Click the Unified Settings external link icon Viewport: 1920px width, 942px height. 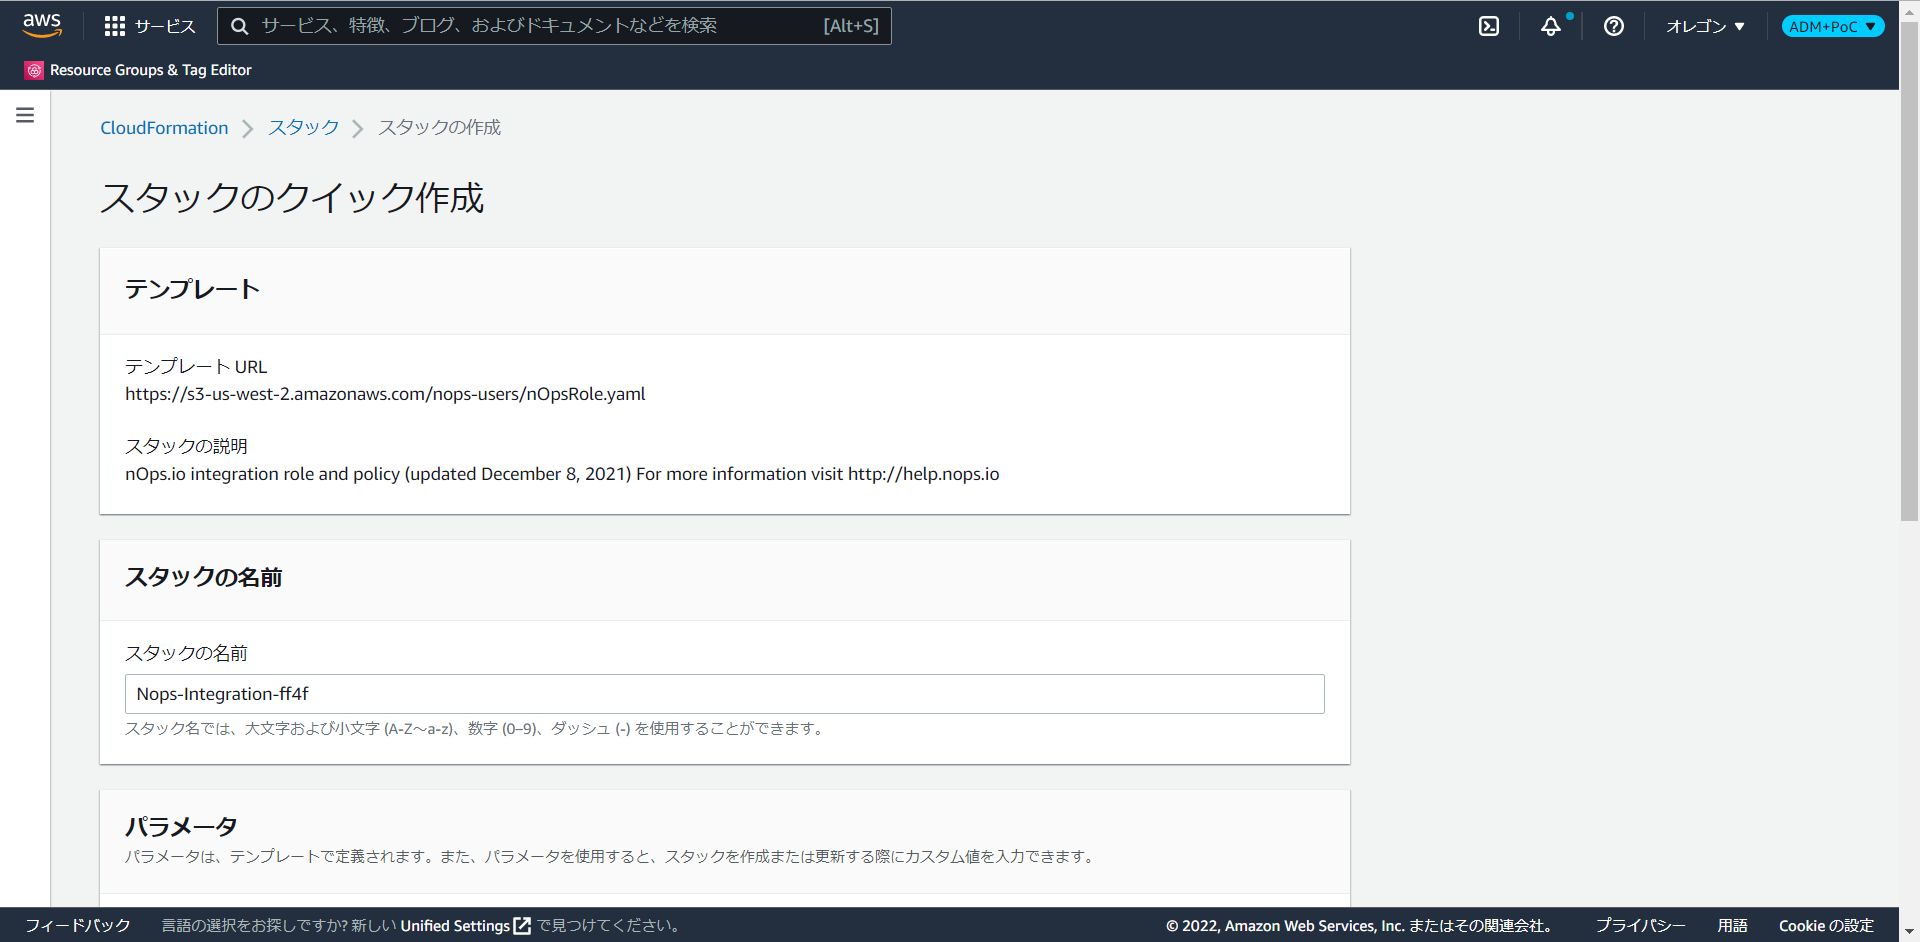522,926
